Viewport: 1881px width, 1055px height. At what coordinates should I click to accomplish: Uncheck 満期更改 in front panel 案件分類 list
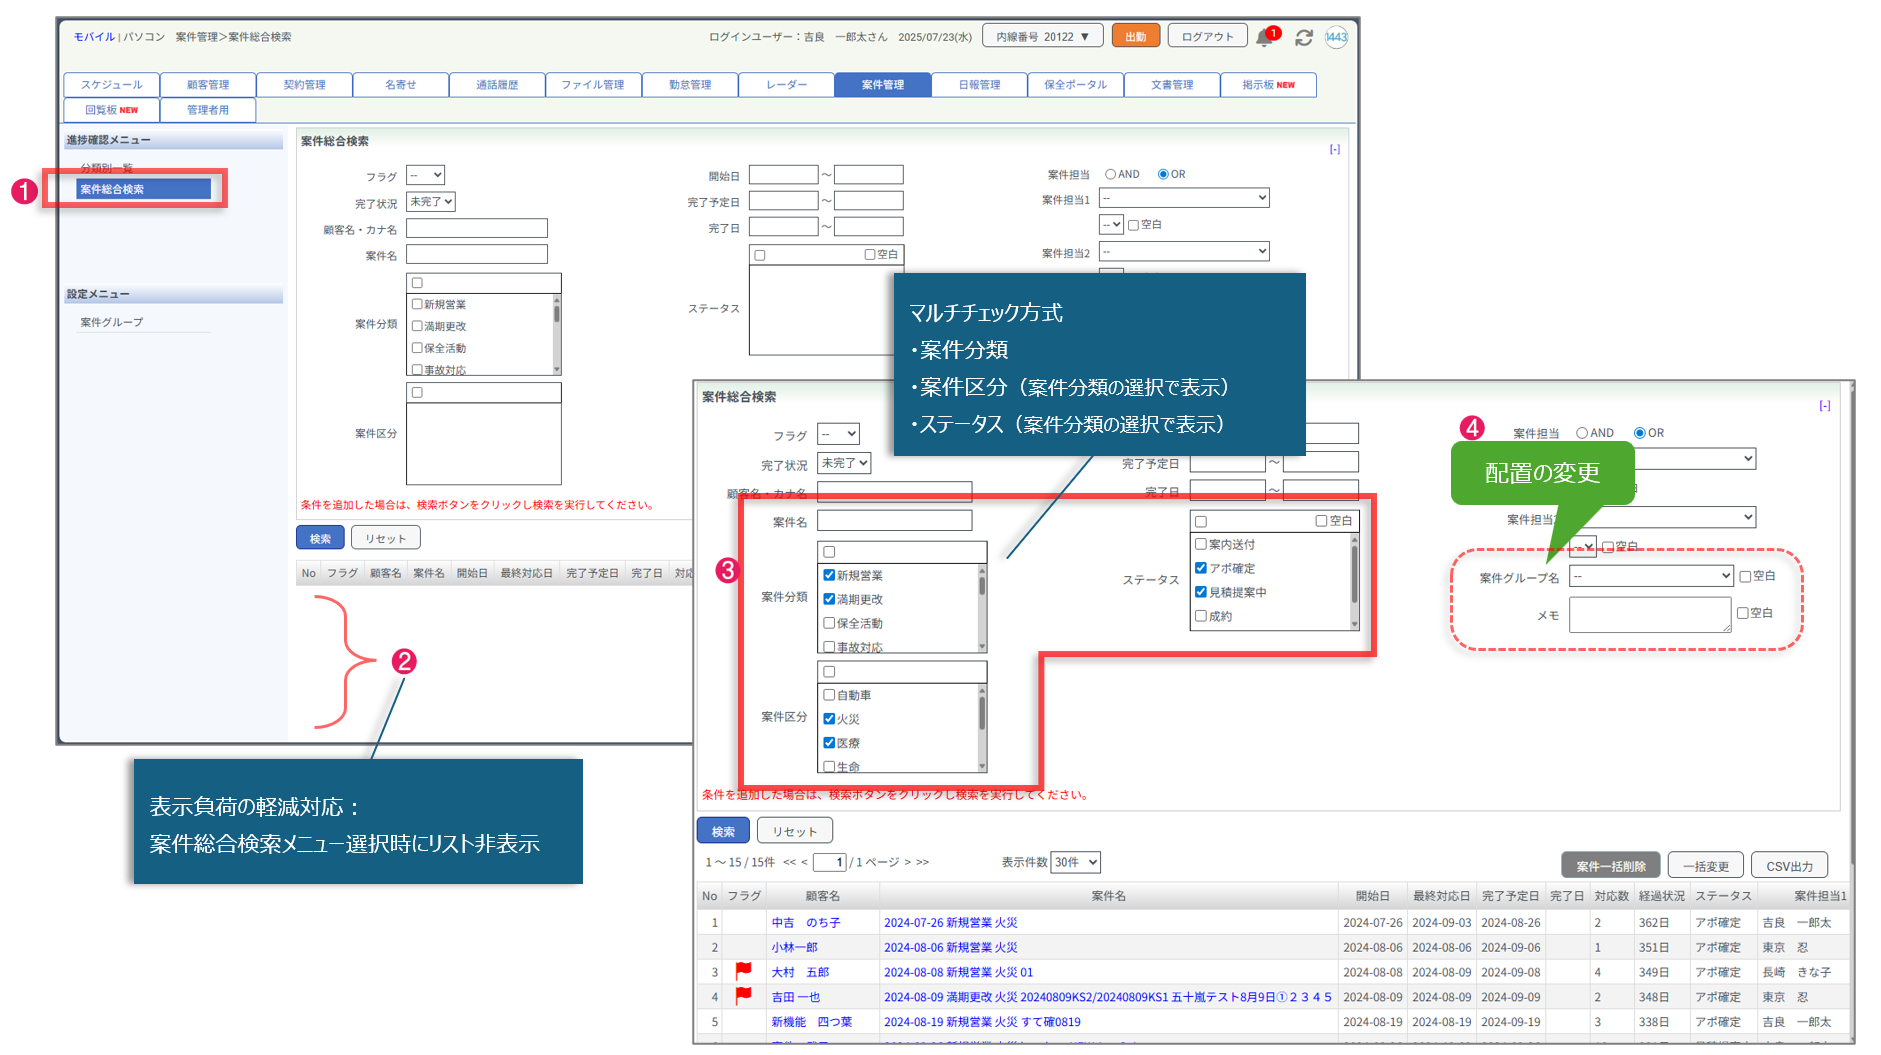[829, 599]
